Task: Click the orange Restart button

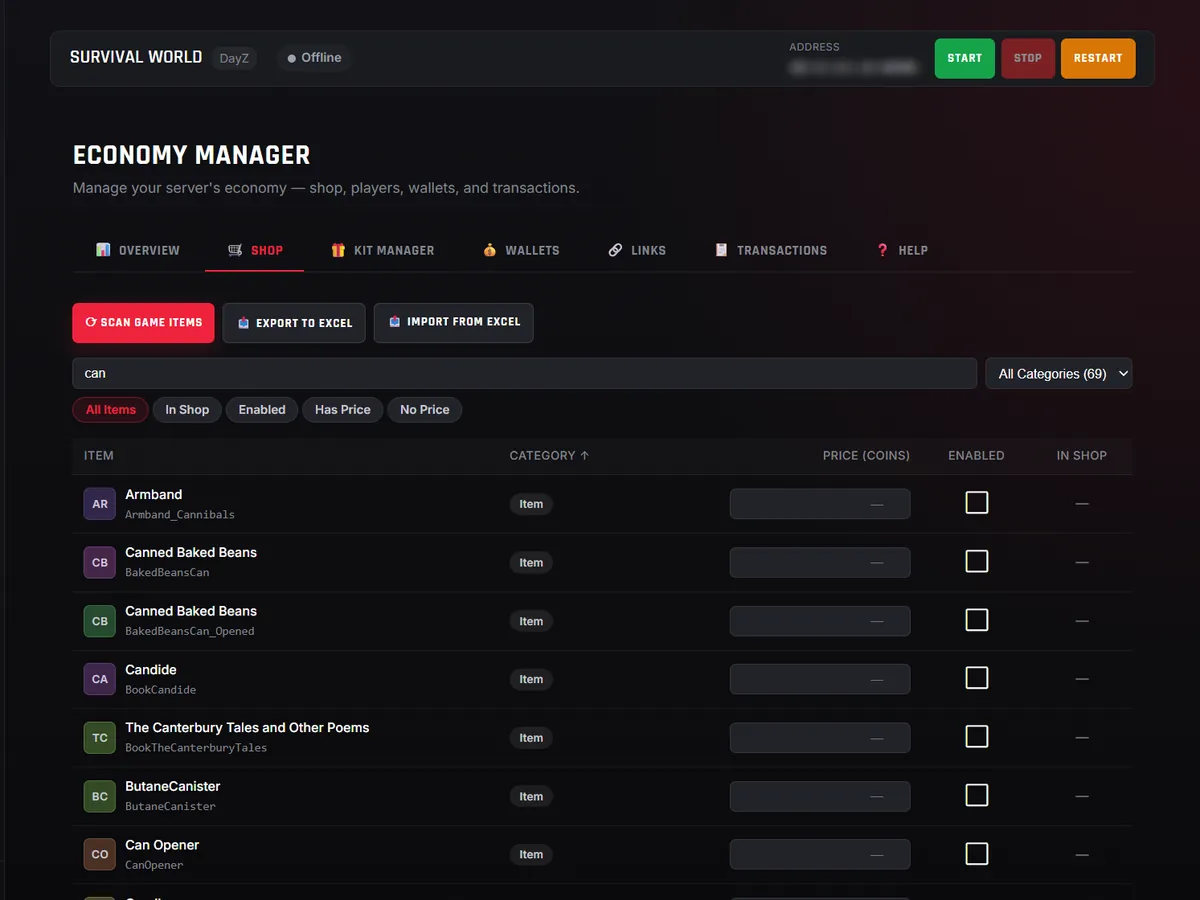Action: coord(1098,58)
